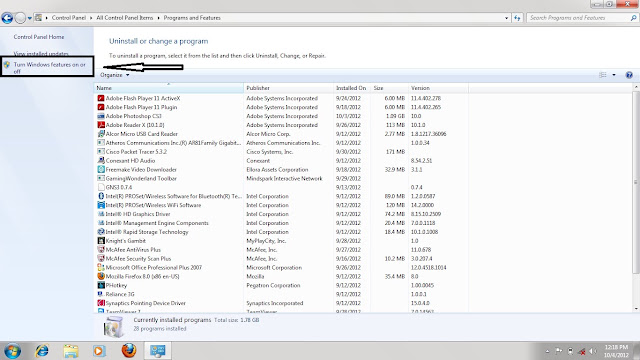Refresh the Programs and Features view
640x360 pixels.
click(517, 18)
